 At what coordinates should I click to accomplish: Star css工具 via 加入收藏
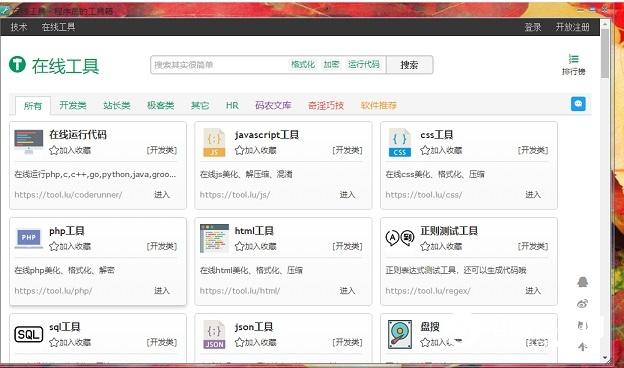point(441,150)
